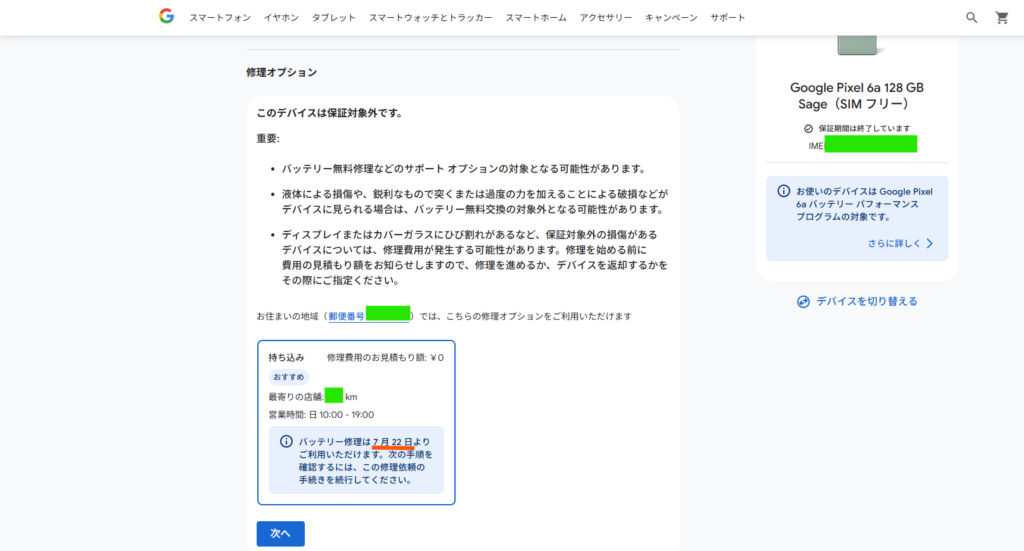Click さらに詳しく link
1024x551 pixels.
click(x=894, y=244)
